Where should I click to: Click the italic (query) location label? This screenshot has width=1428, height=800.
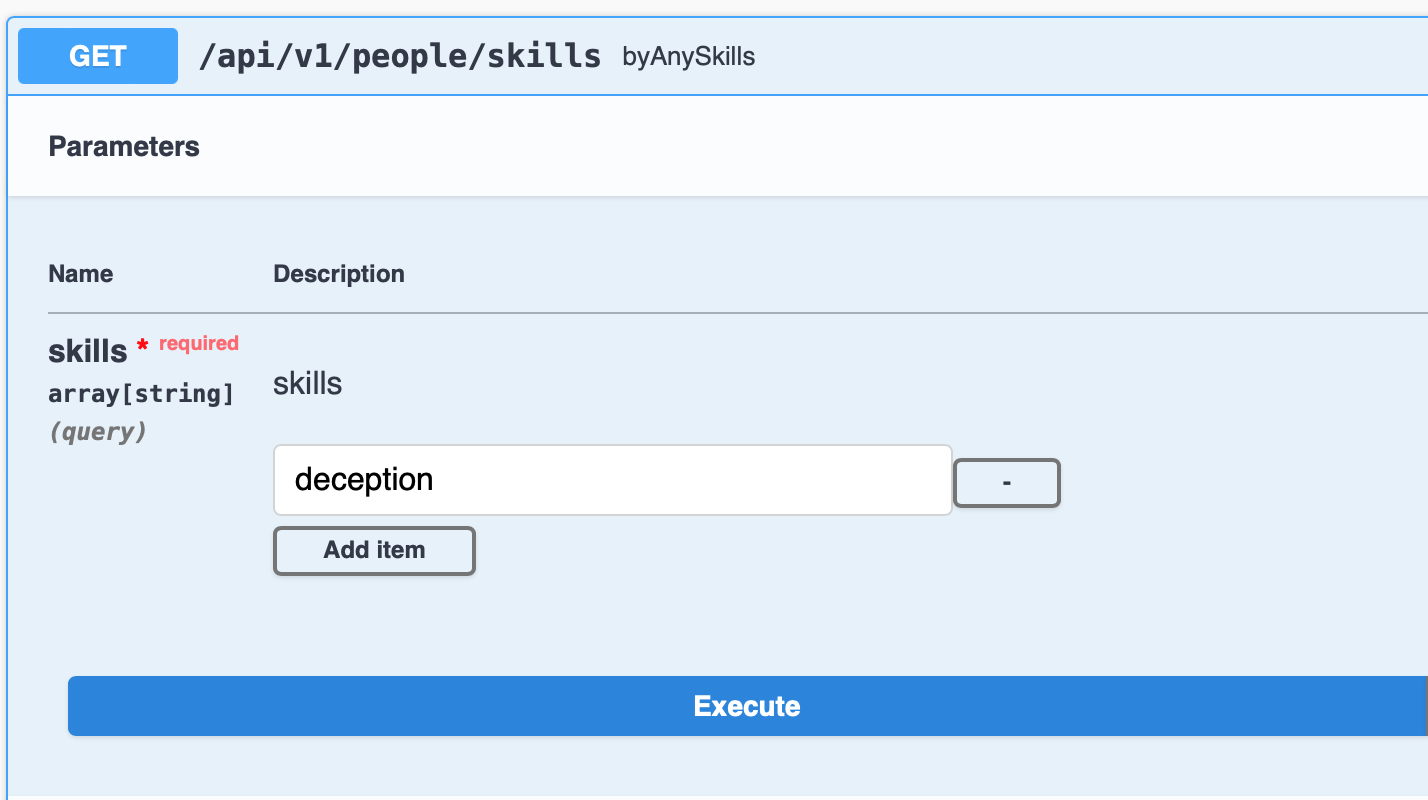click(x=98, y=432)
